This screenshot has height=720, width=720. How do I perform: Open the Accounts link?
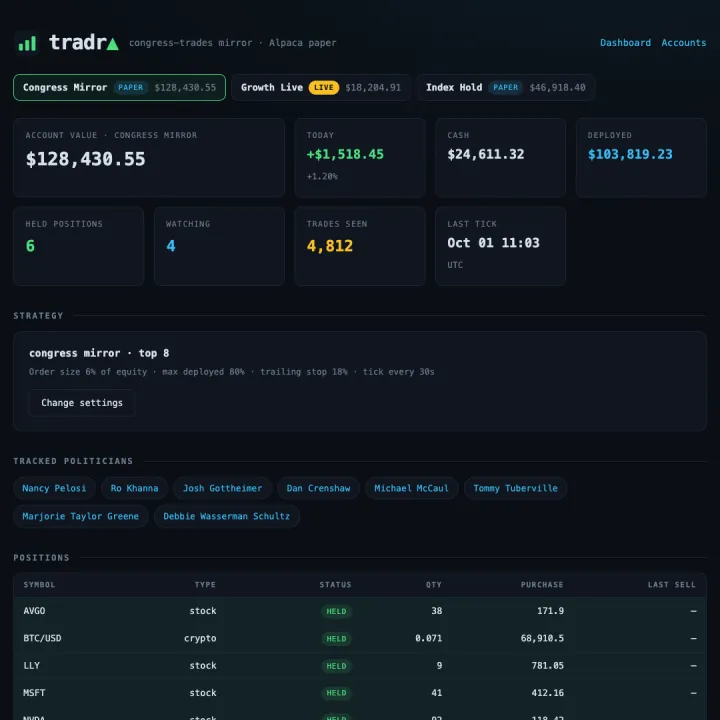[683, 43]
